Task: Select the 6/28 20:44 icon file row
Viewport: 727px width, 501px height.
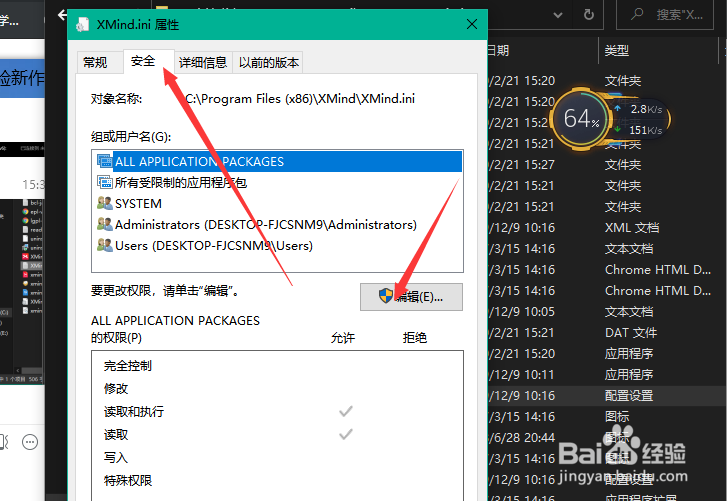Action: tap(607, 438)
